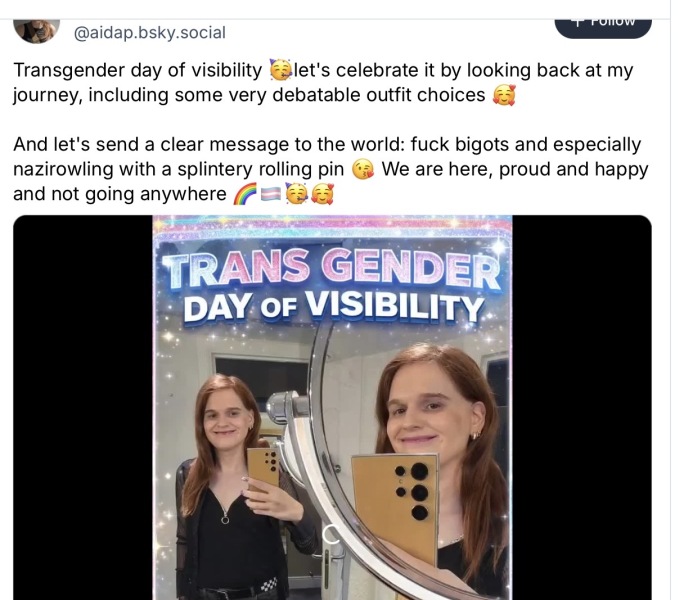684x600 pixels.
Task: Click the Follow button
Action: pos(603,20)
